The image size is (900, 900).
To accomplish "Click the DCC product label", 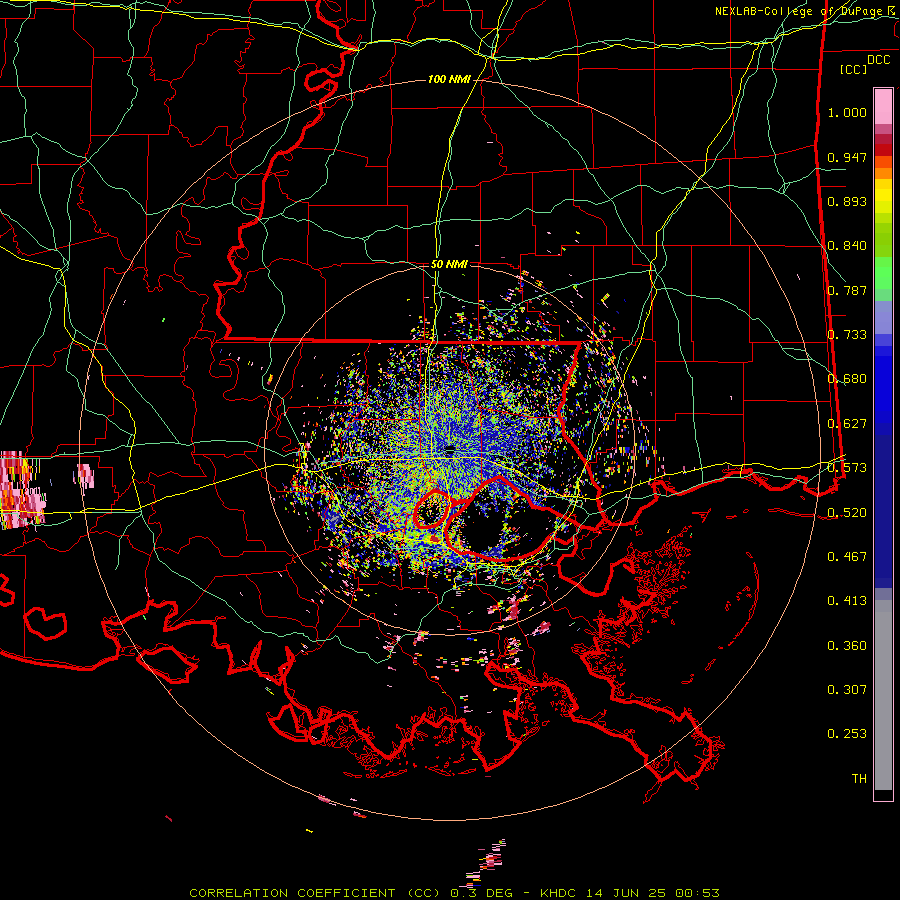I will (878, 60).
